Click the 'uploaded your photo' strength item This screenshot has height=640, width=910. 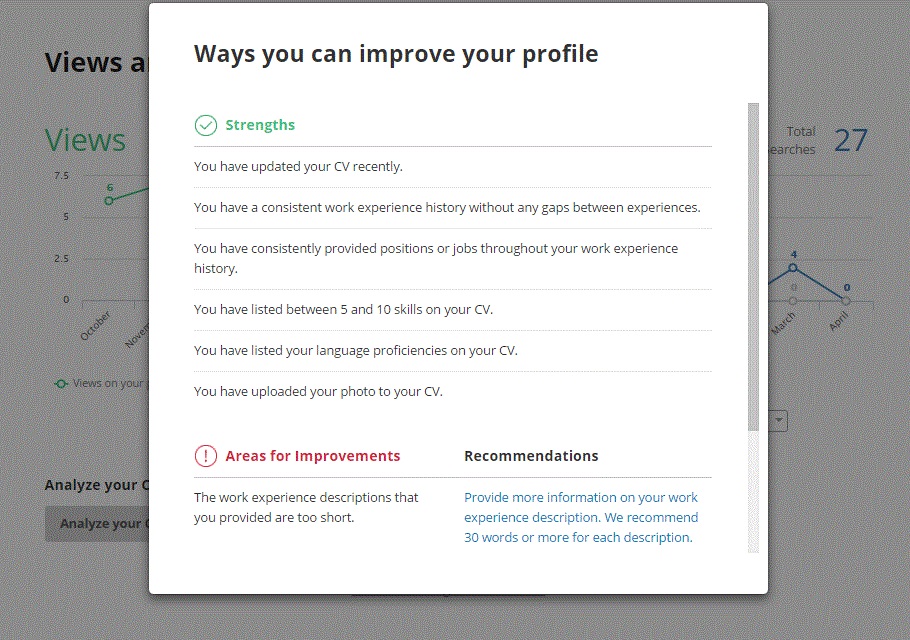point(318,392)
